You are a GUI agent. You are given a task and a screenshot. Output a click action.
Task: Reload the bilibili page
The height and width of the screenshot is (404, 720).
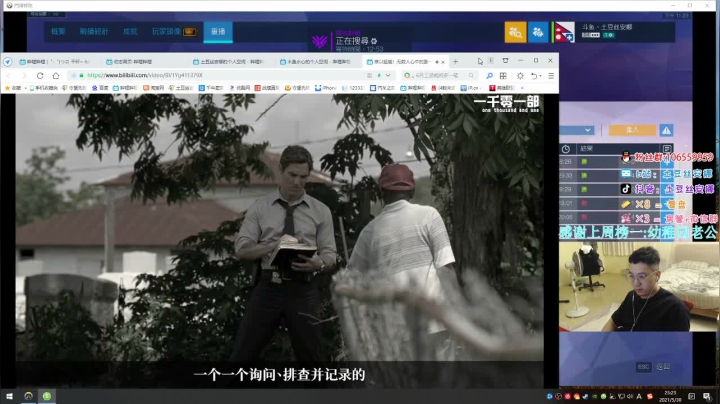[x=40, y=75]
